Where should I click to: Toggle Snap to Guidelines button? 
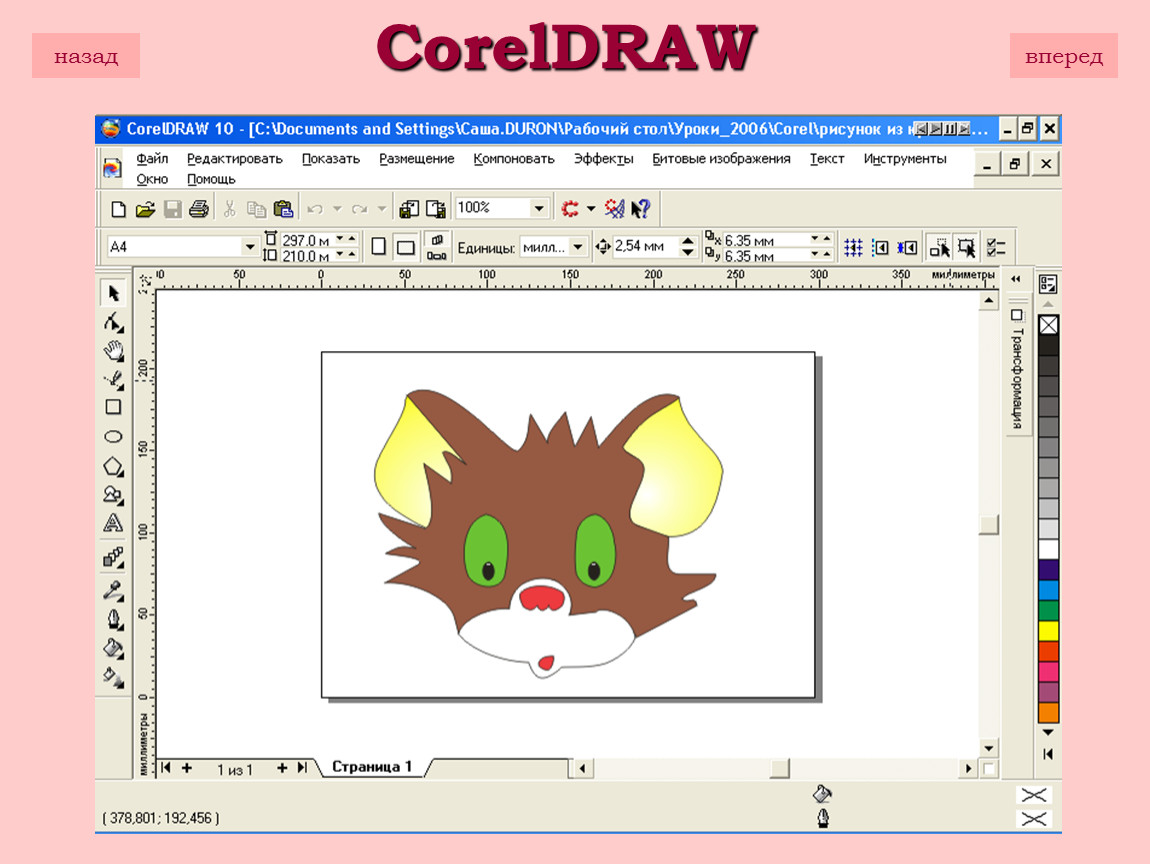[880, 248]
